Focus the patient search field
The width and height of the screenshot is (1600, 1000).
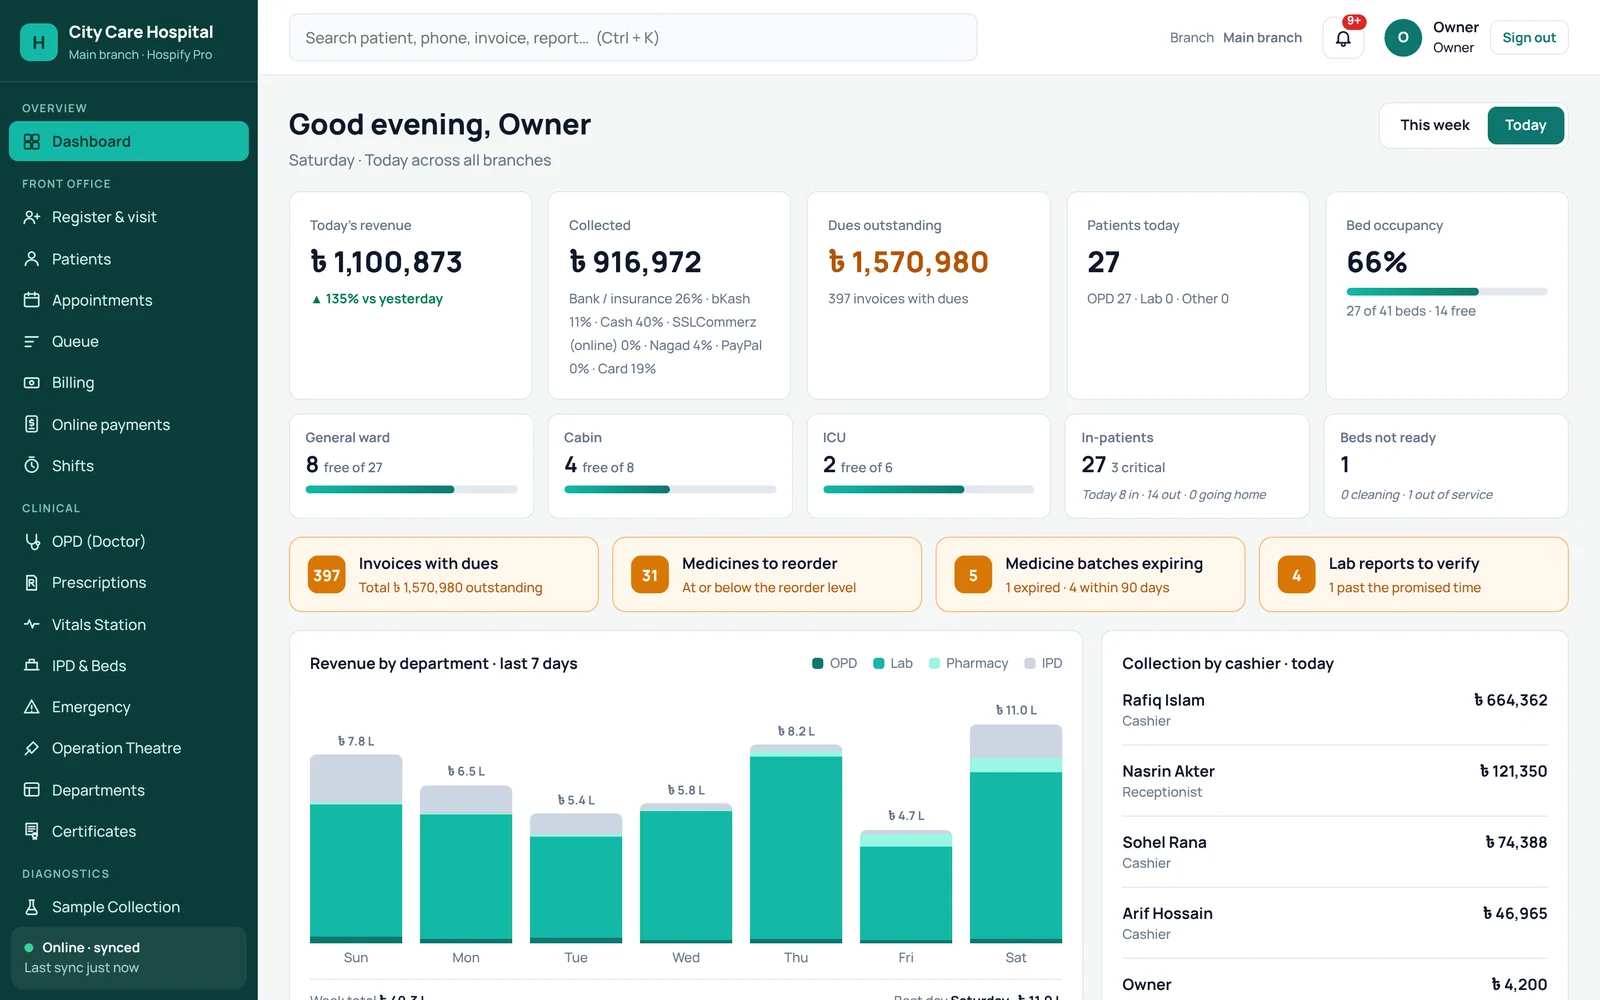[x=633, y=38]
